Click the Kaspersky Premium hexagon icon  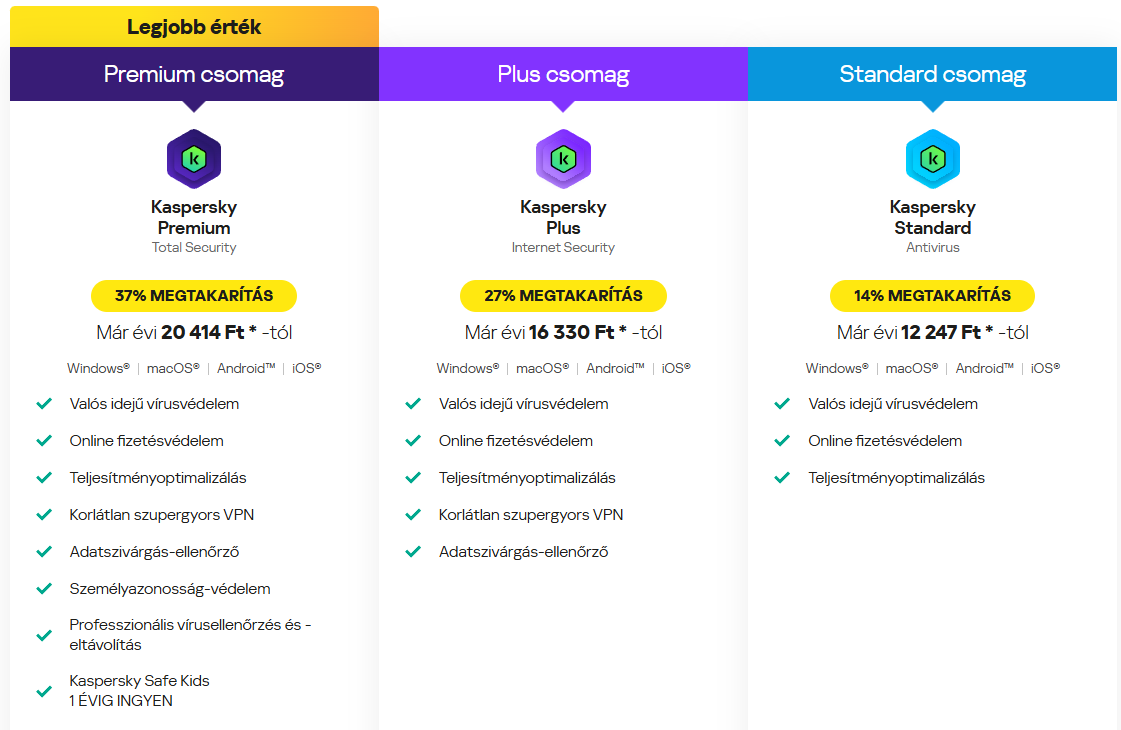click(x=194, y=159)
